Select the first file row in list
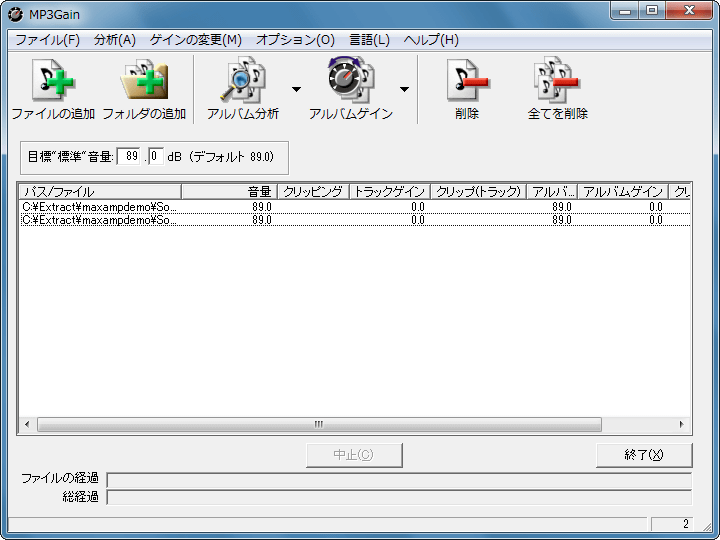Viewport: 720px width, 540px height. coord(355,207)
